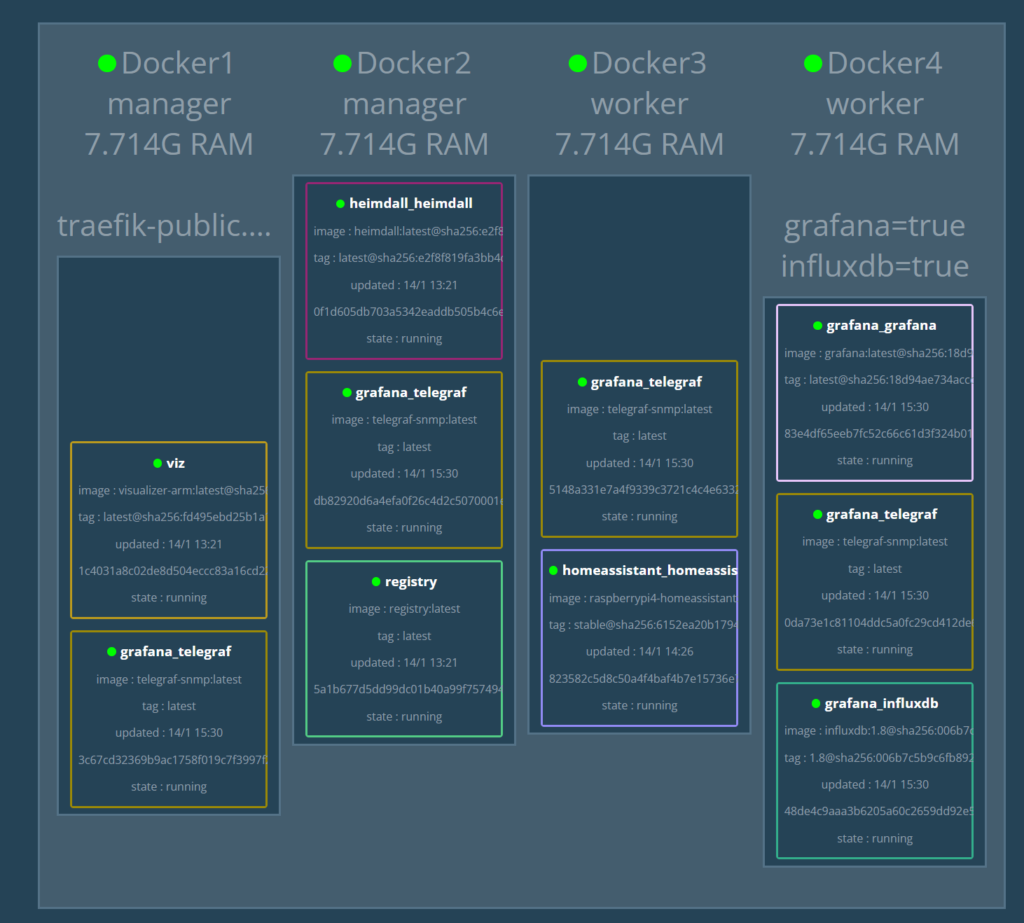Viewport: 1024px width, 923px height.
Task: Click the traefik-public.... node label
Action: [164, 226]
